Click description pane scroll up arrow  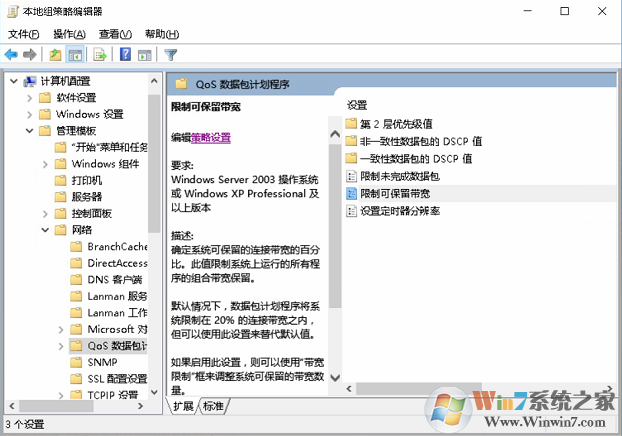click(335, 134)
